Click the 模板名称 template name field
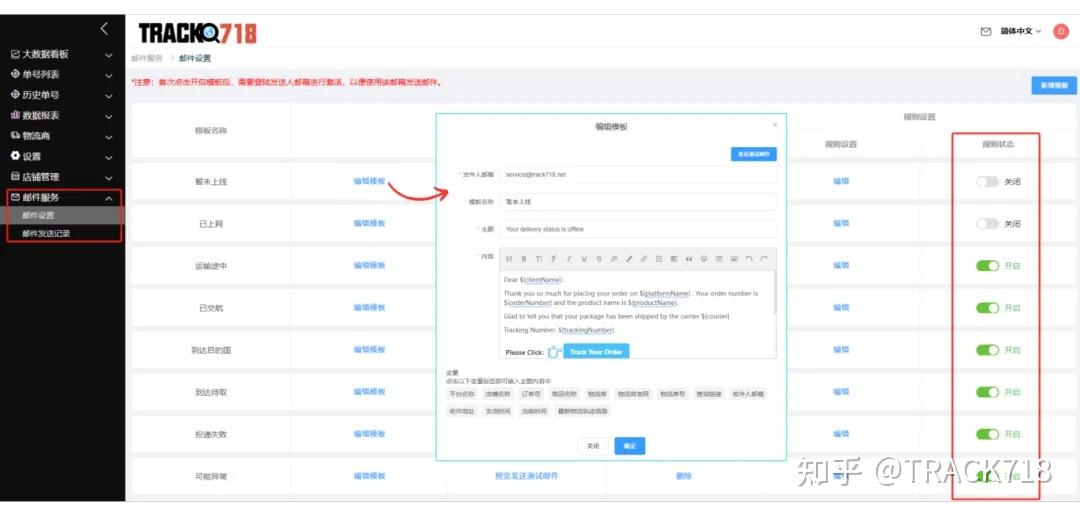Image resolution: width=1080 pixels, height=516 pixels. [x=638, y=202]
